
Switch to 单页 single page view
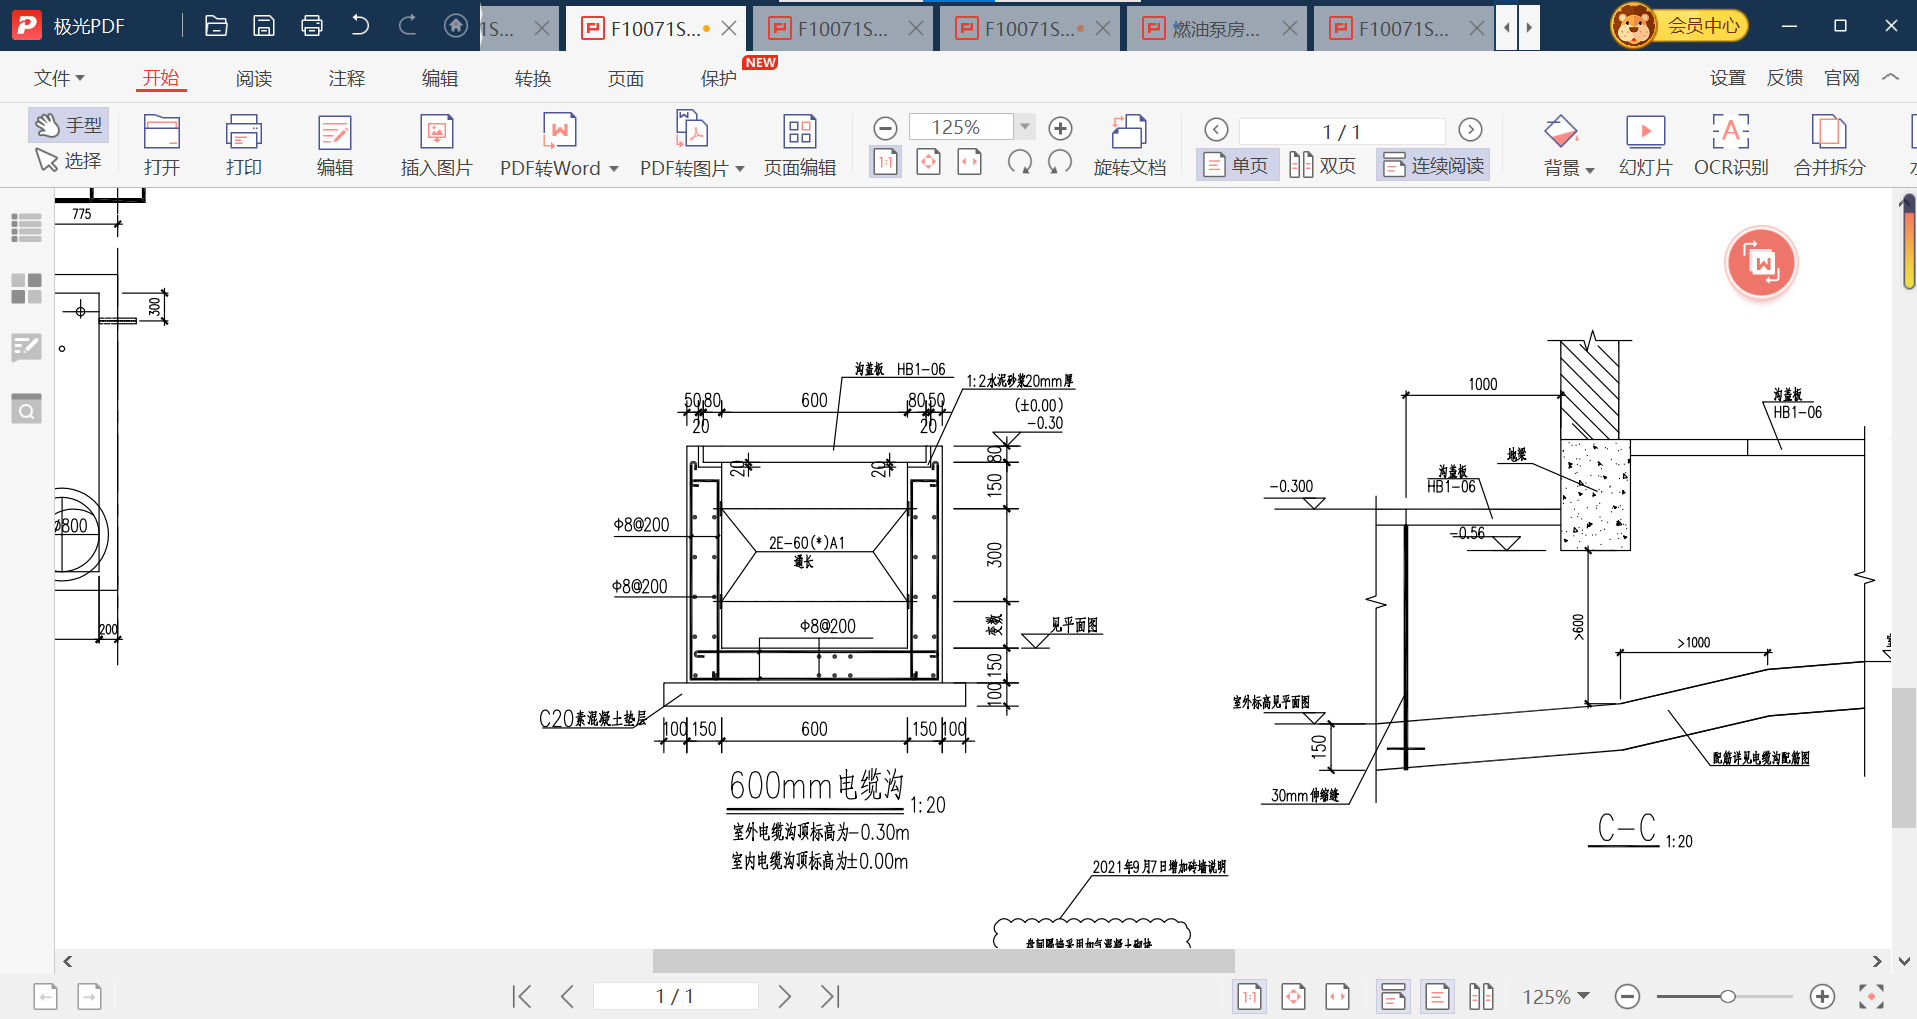(1237, 165)
